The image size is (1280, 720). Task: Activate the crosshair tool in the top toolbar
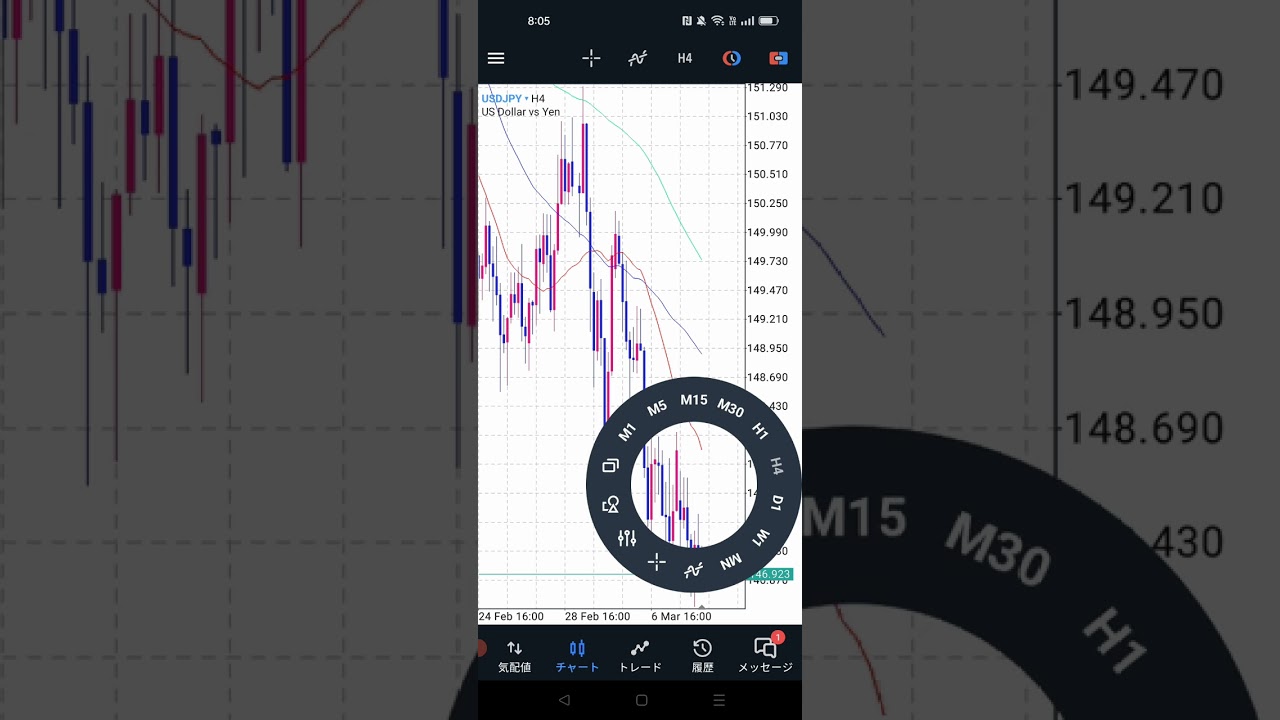[x=591, y=58]
